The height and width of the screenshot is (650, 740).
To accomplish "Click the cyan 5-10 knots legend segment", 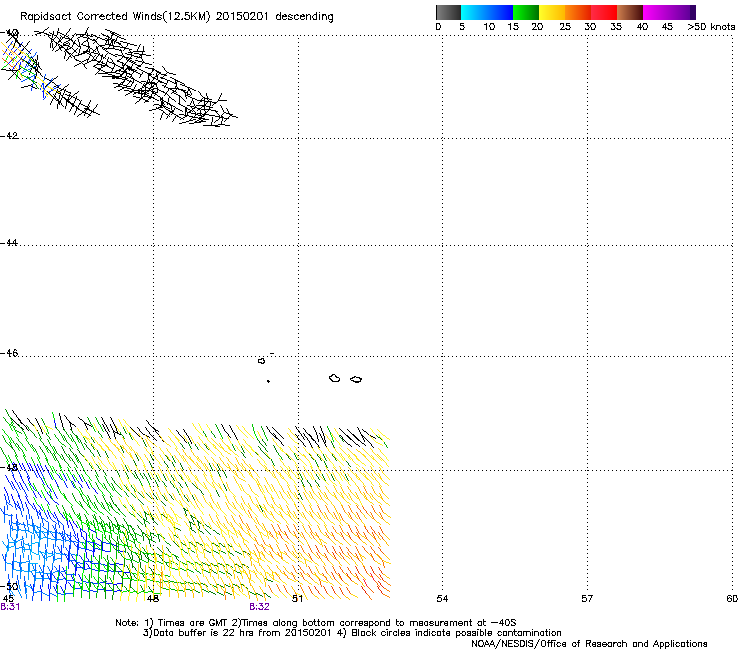I will click(474, 12).
